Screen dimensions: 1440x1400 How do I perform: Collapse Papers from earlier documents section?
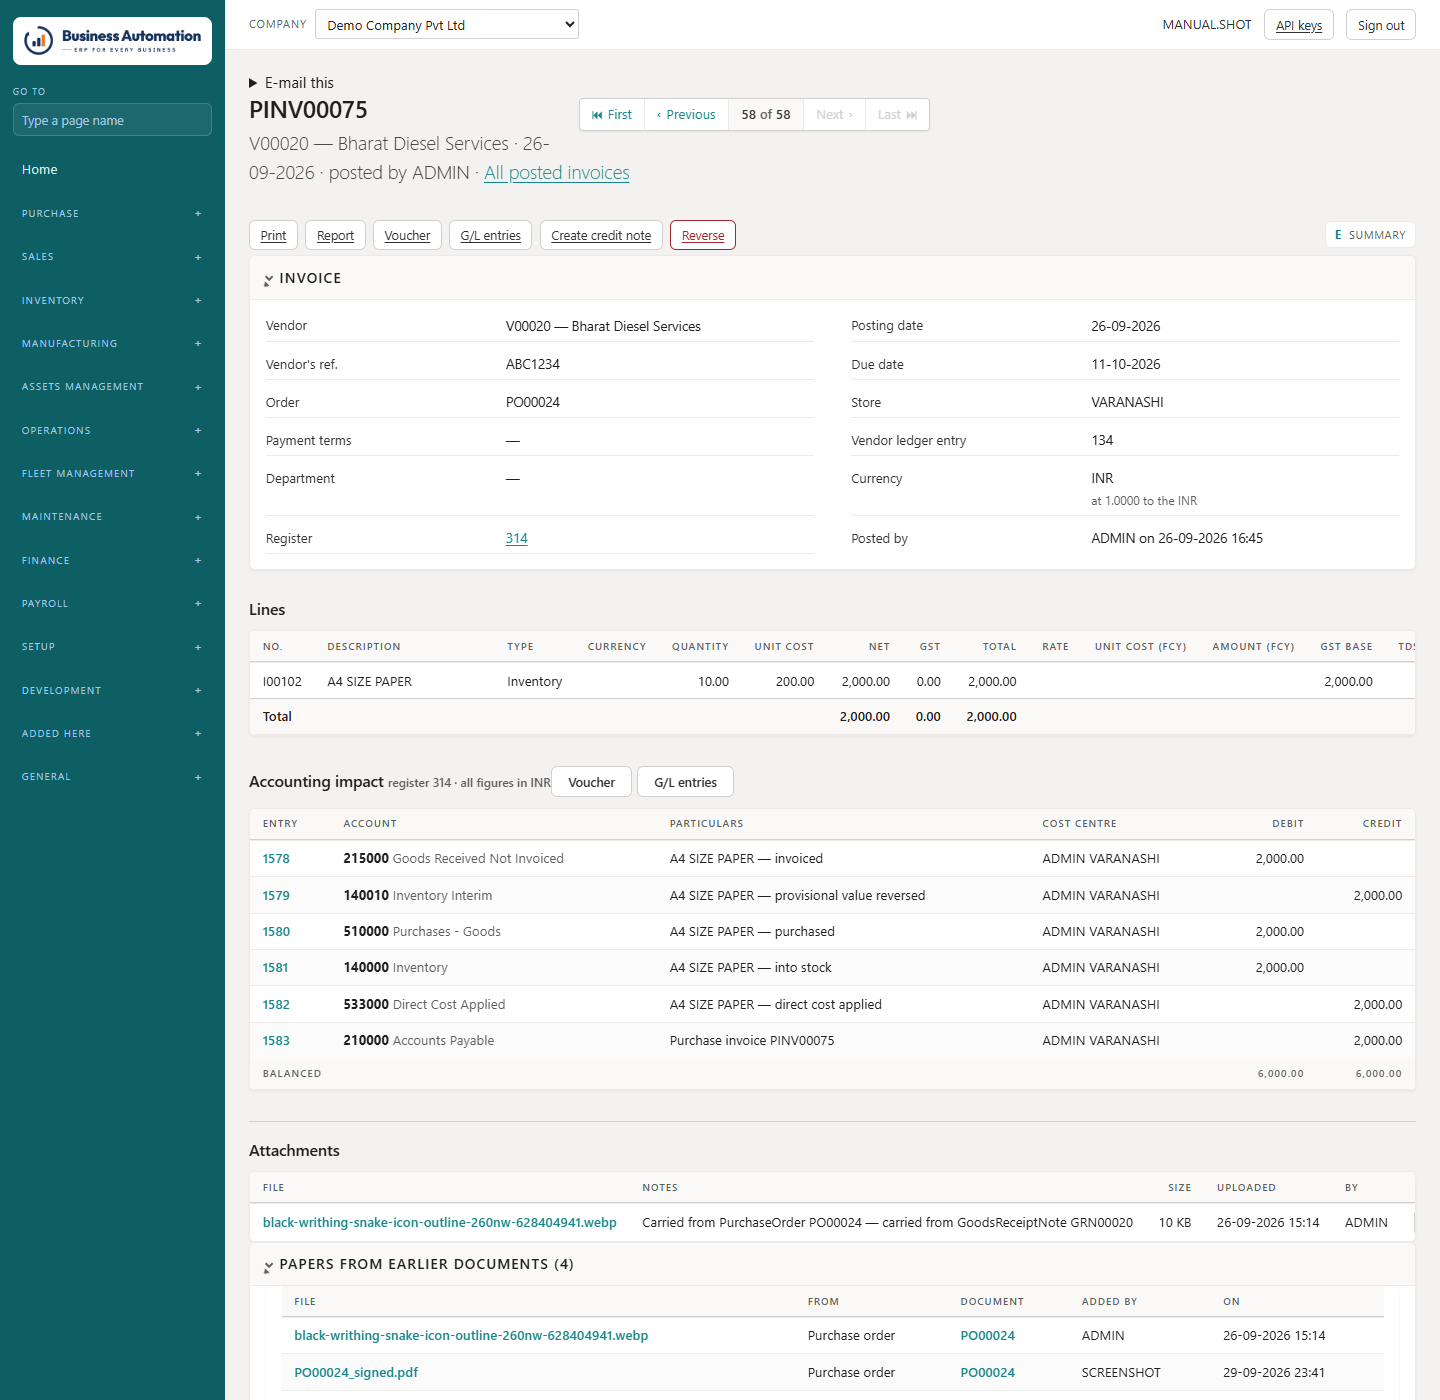[268, 1266]
